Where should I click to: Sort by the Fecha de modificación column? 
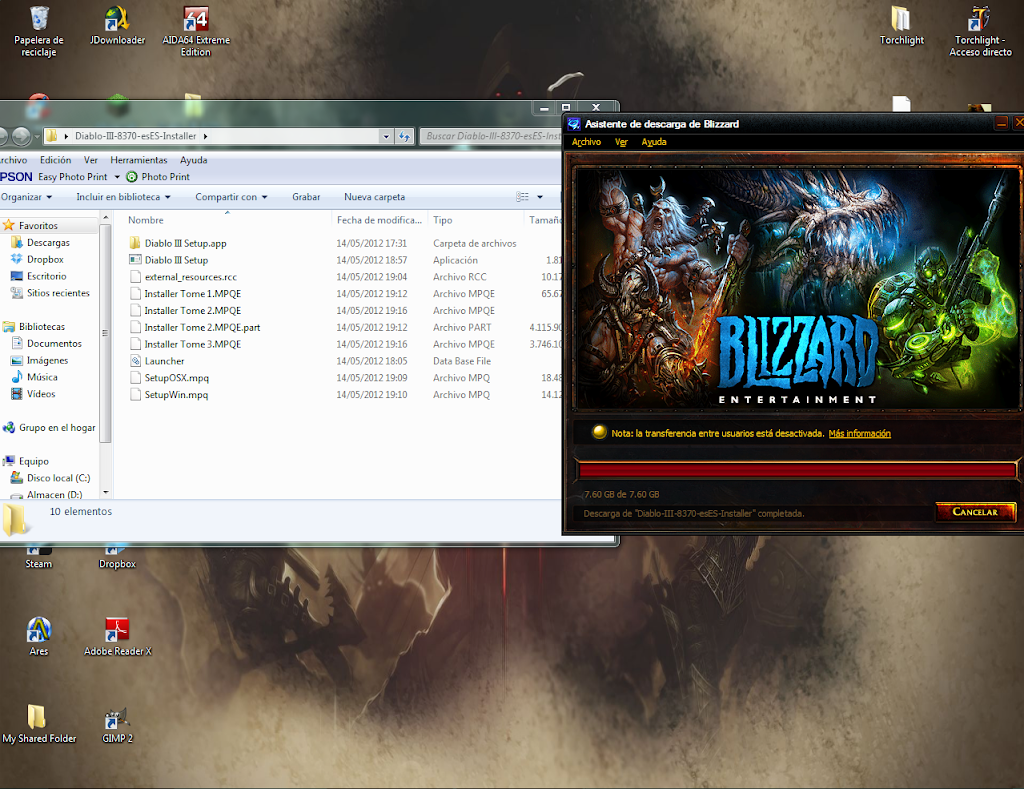tap(379, 220)
